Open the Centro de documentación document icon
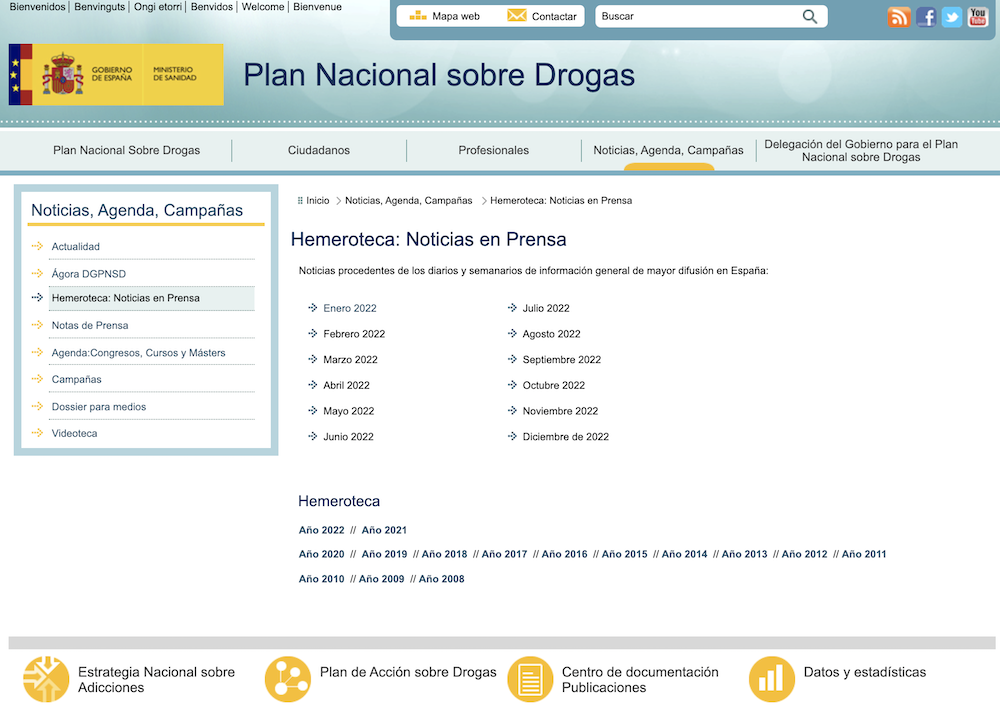Screen dimensions: 1000x711 530,679
